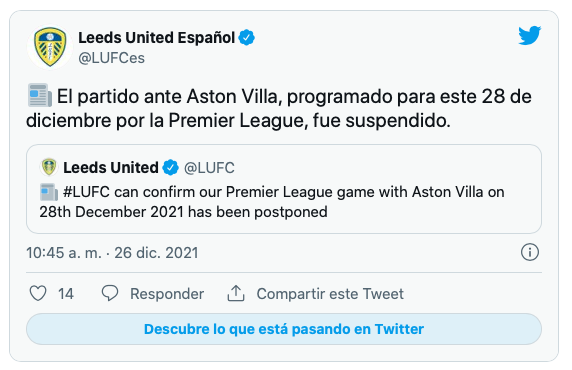Open the @LUFCes handle
Viewport: 572px width, 370px height.
(111, 58)
